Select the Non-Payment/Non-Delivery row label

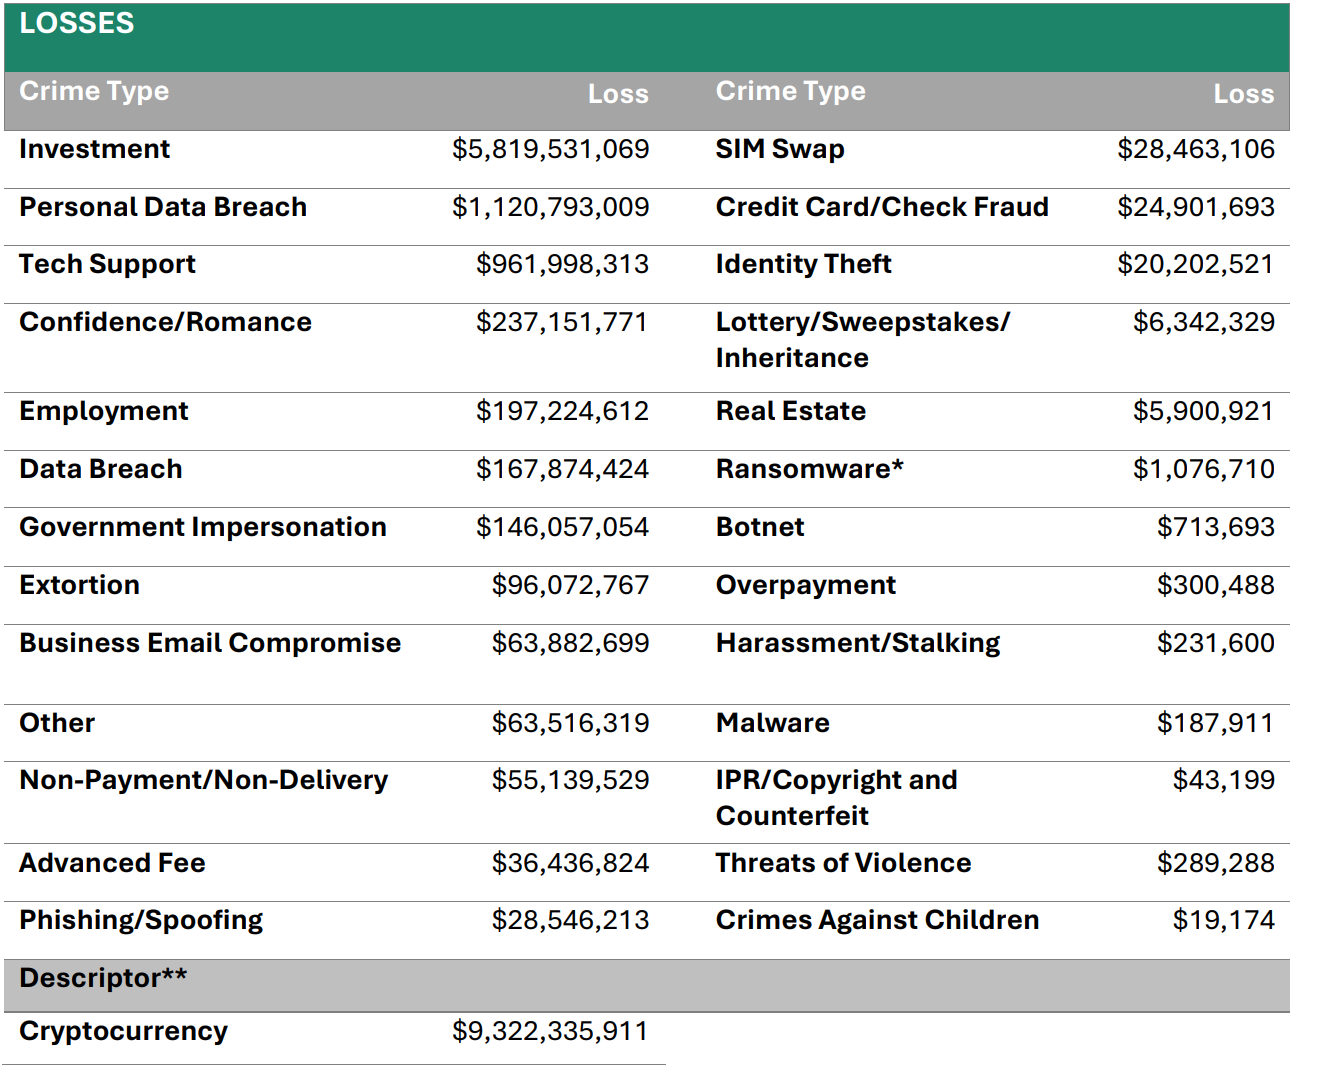pyautogui.click(x=204, y=781)
